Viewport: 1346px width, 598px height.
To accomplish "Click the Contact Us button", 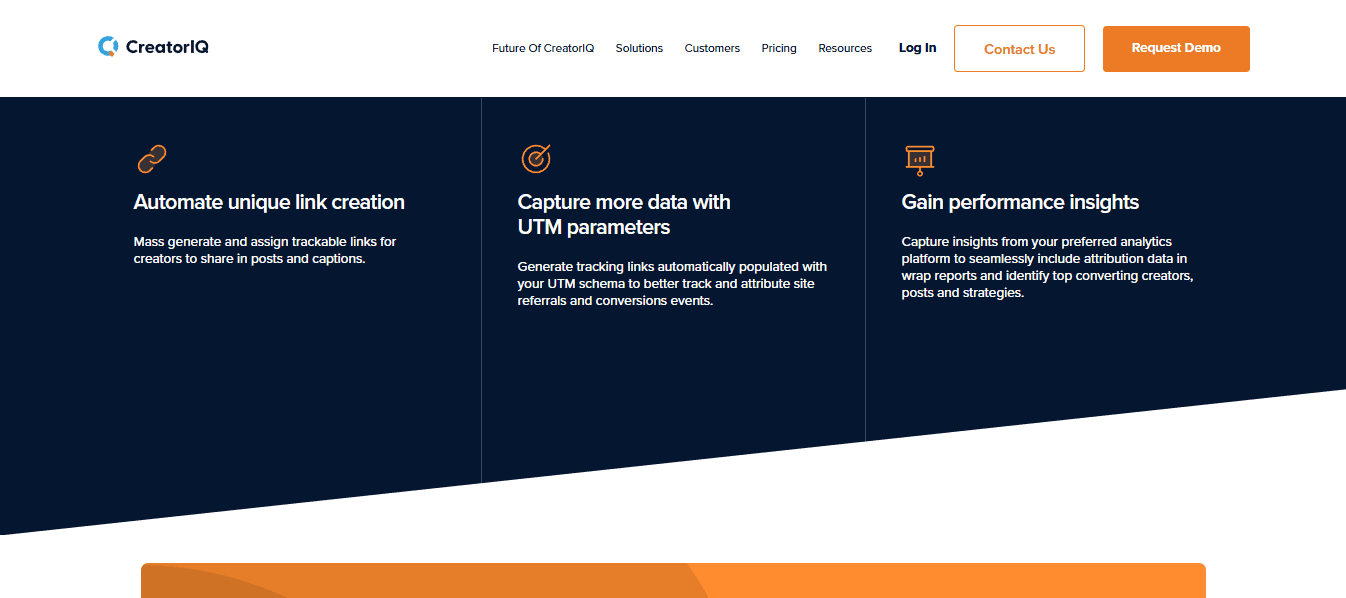I will coord(1019,49).
